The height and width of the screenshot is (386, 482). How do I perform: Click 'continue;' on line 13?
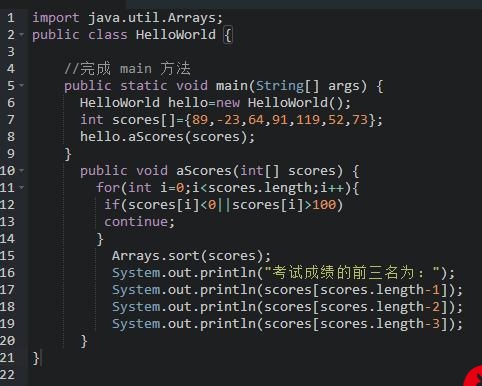point(139,222)
